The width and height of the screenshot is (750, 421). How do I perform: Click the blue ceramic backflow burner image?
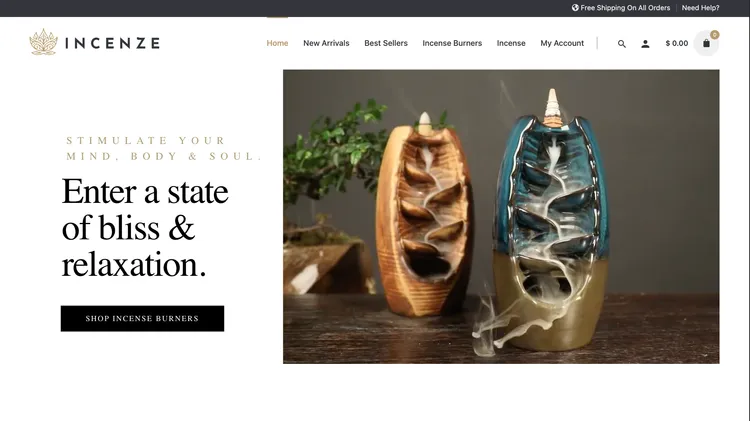pyautogui.click(x=550, y=220)
